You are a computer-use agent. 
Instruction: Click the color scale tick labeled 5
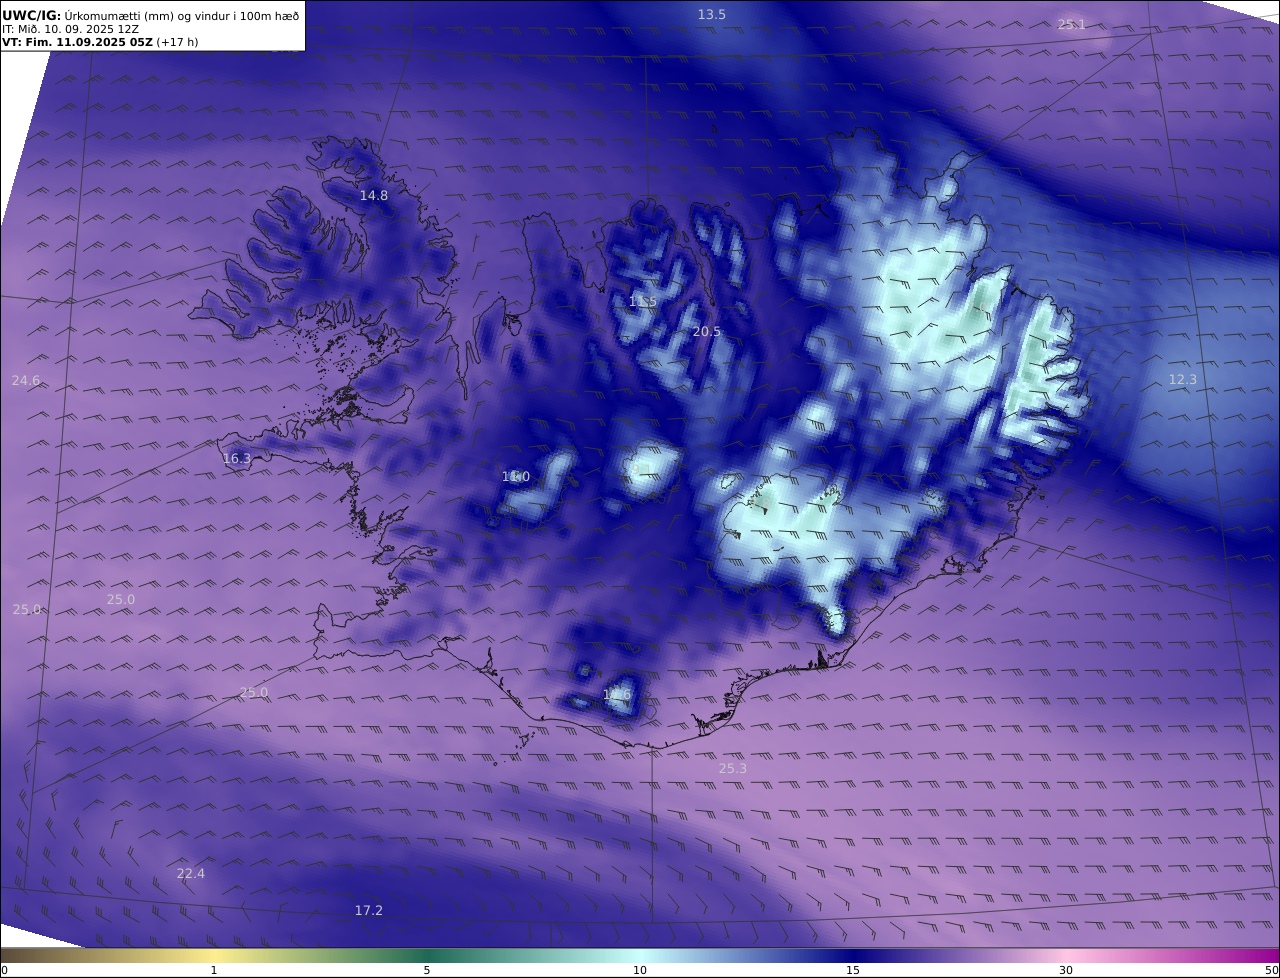(x=427, y=970)
